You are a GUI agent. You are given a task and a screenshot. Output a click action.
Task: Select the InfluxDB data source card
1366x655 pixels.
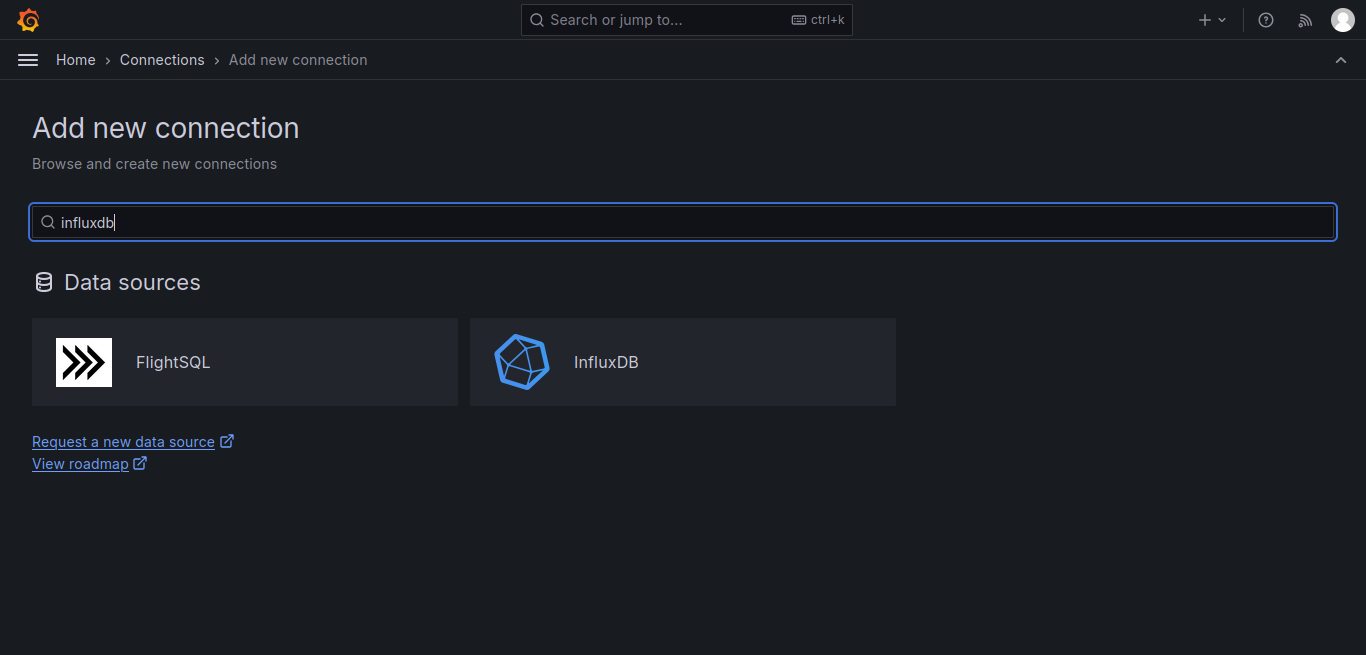coord(683,362)
